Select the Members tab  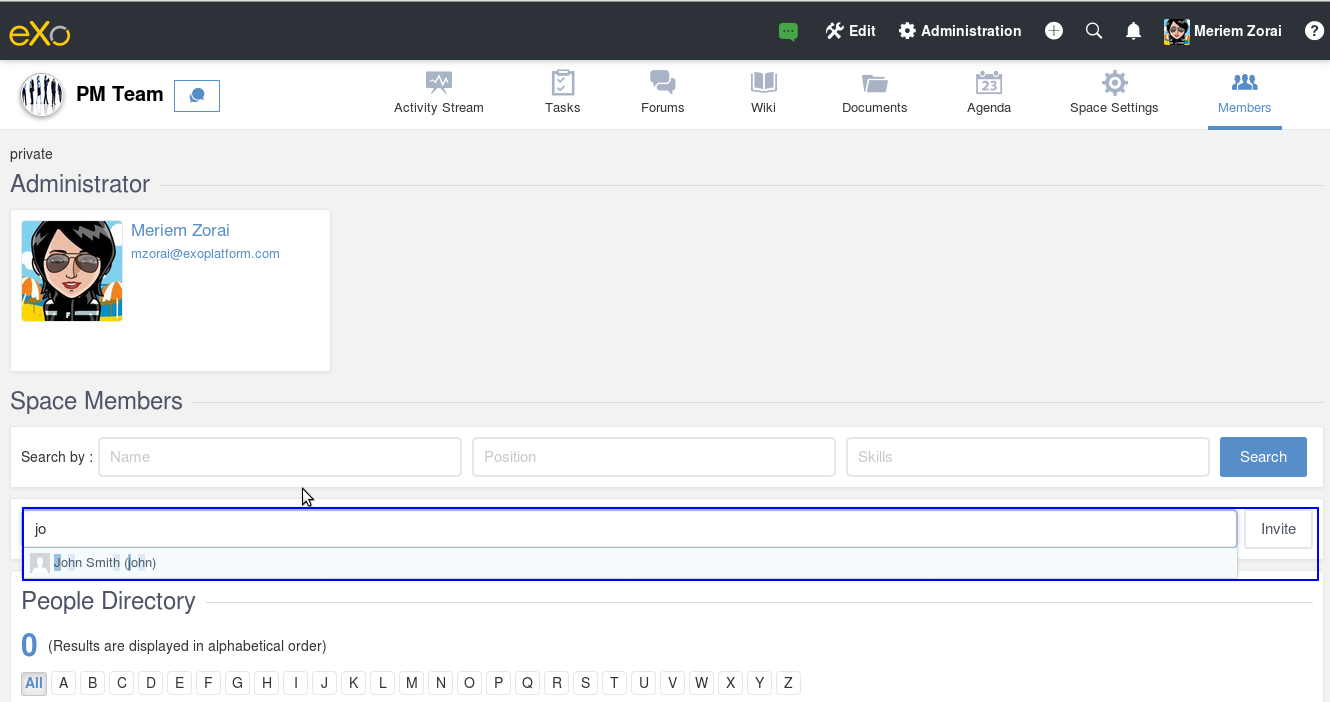1245,93
